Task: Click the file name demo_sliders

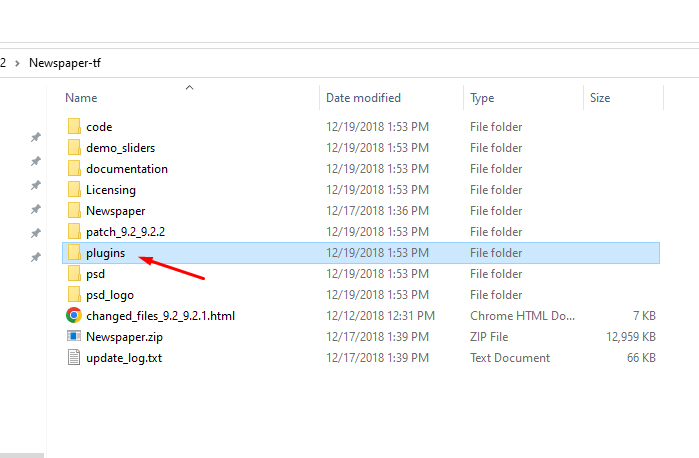Action: [x=121, y=148]
